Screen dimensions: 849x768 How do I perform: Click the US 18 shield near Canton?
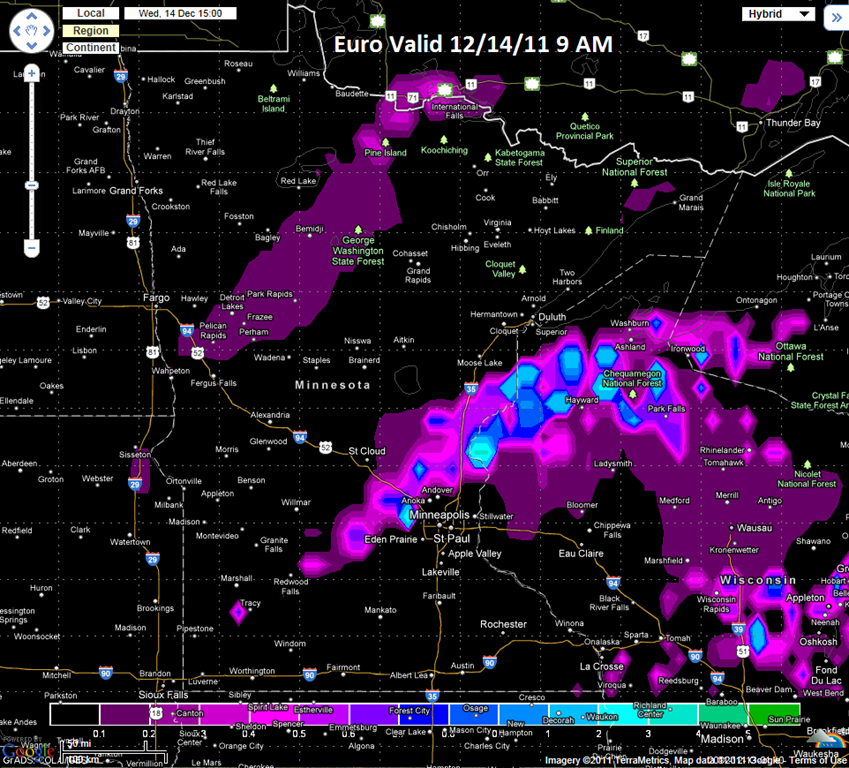[x=156, y=713]
